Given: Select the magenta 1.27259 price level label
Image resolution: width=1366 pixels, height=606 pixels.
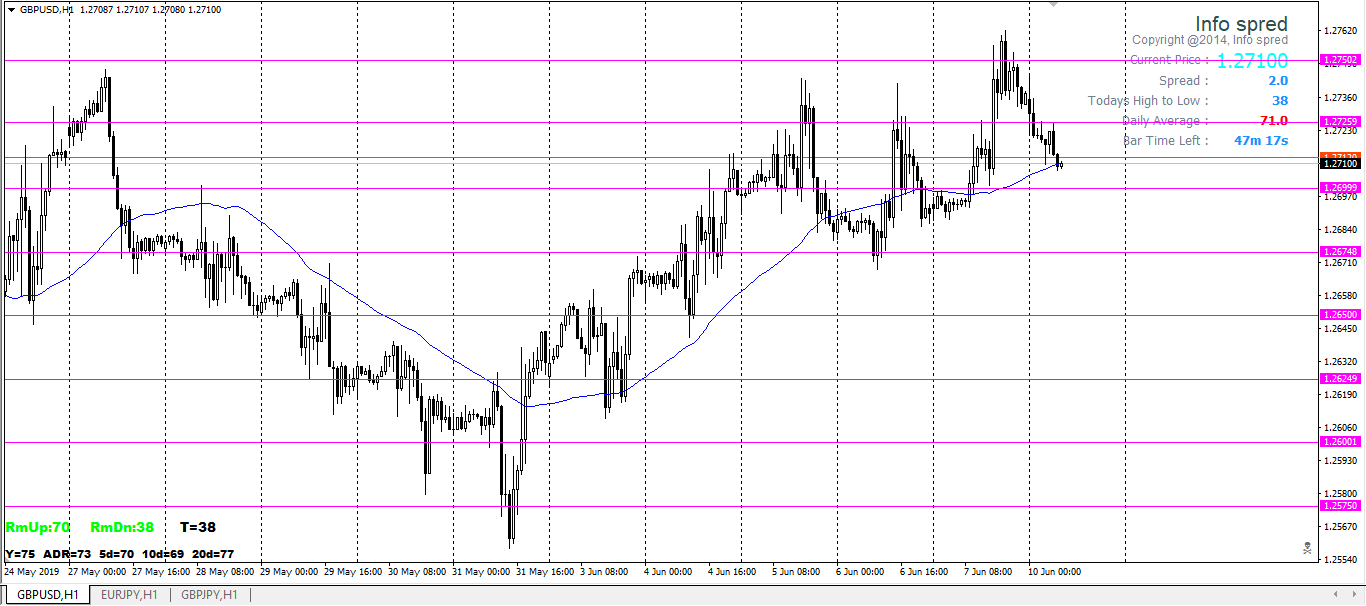Looking at the screenshot, I should [1340, 122].
